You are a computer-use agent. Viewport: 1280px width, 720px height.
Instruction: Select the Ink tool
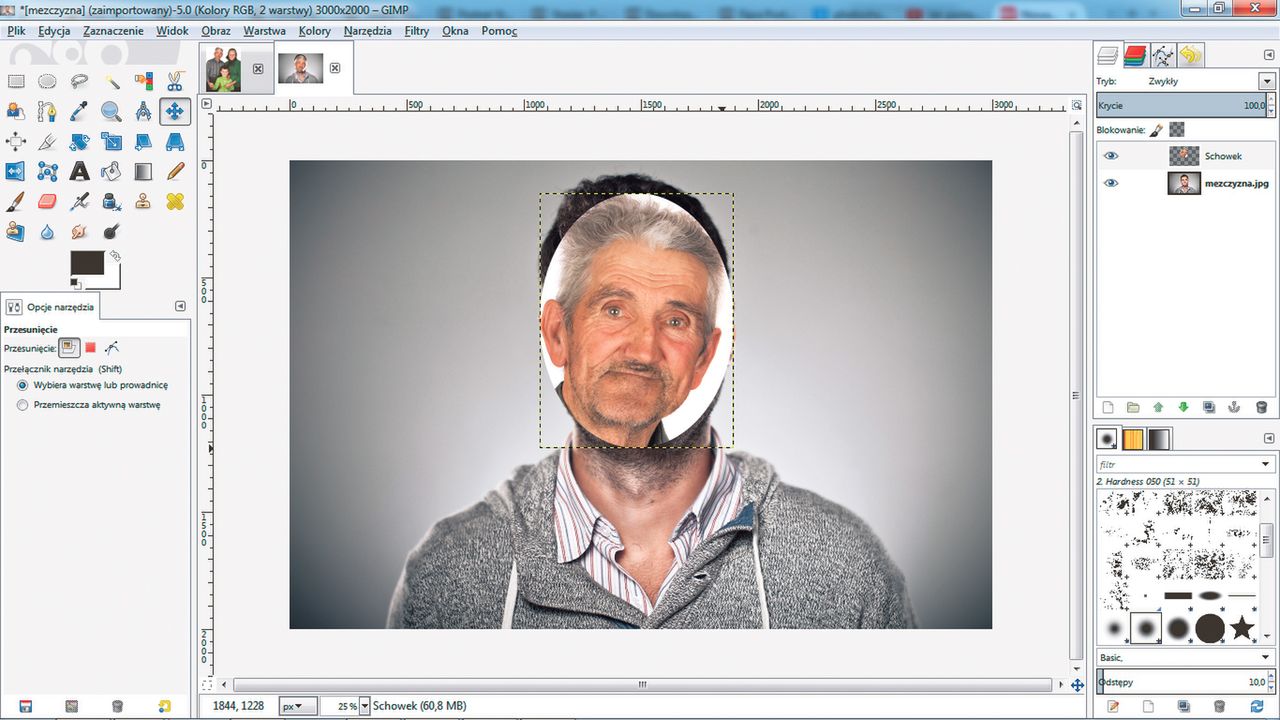[111, 201]
